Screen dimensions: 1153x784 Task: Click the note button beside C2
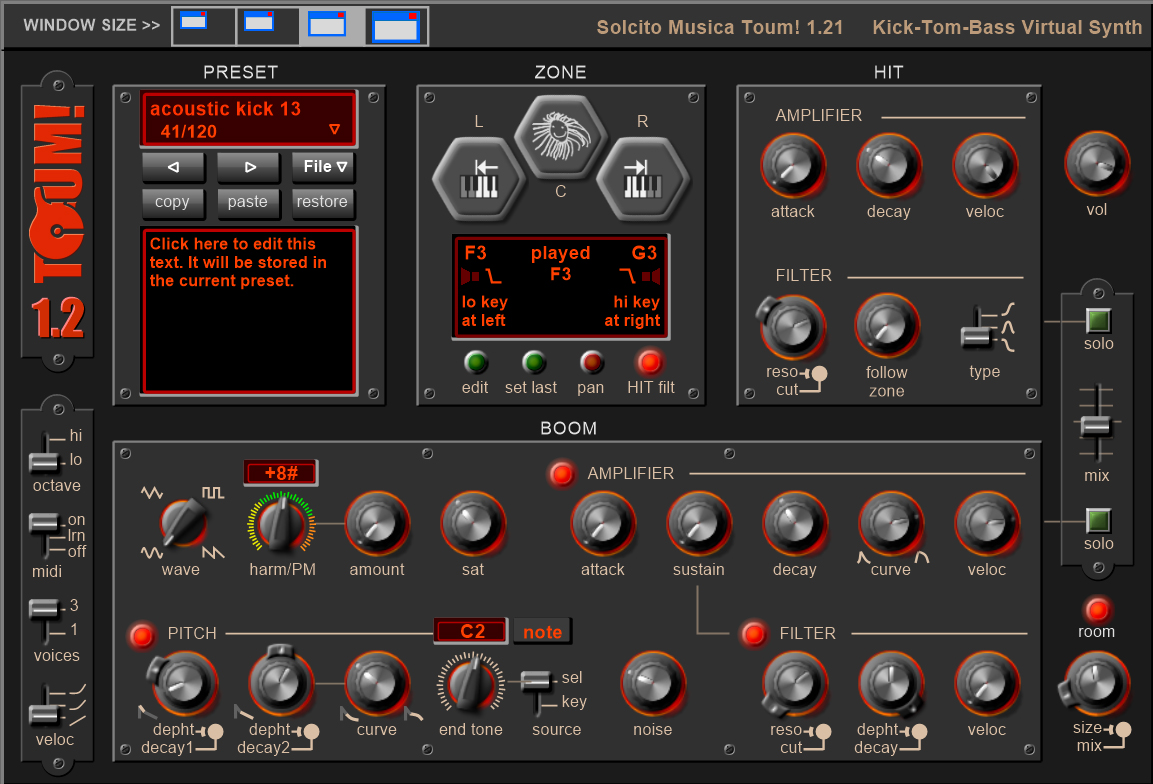coord(543,632)
